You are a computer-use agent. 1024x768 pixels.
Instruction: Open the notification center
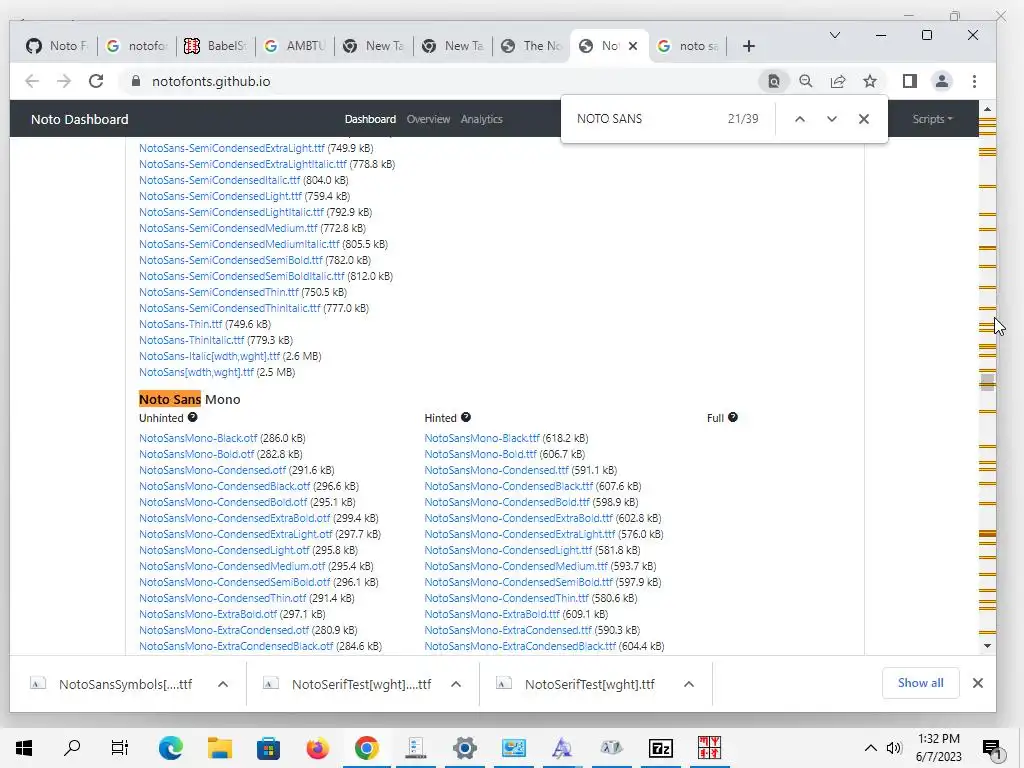click(x=993, y=748)
